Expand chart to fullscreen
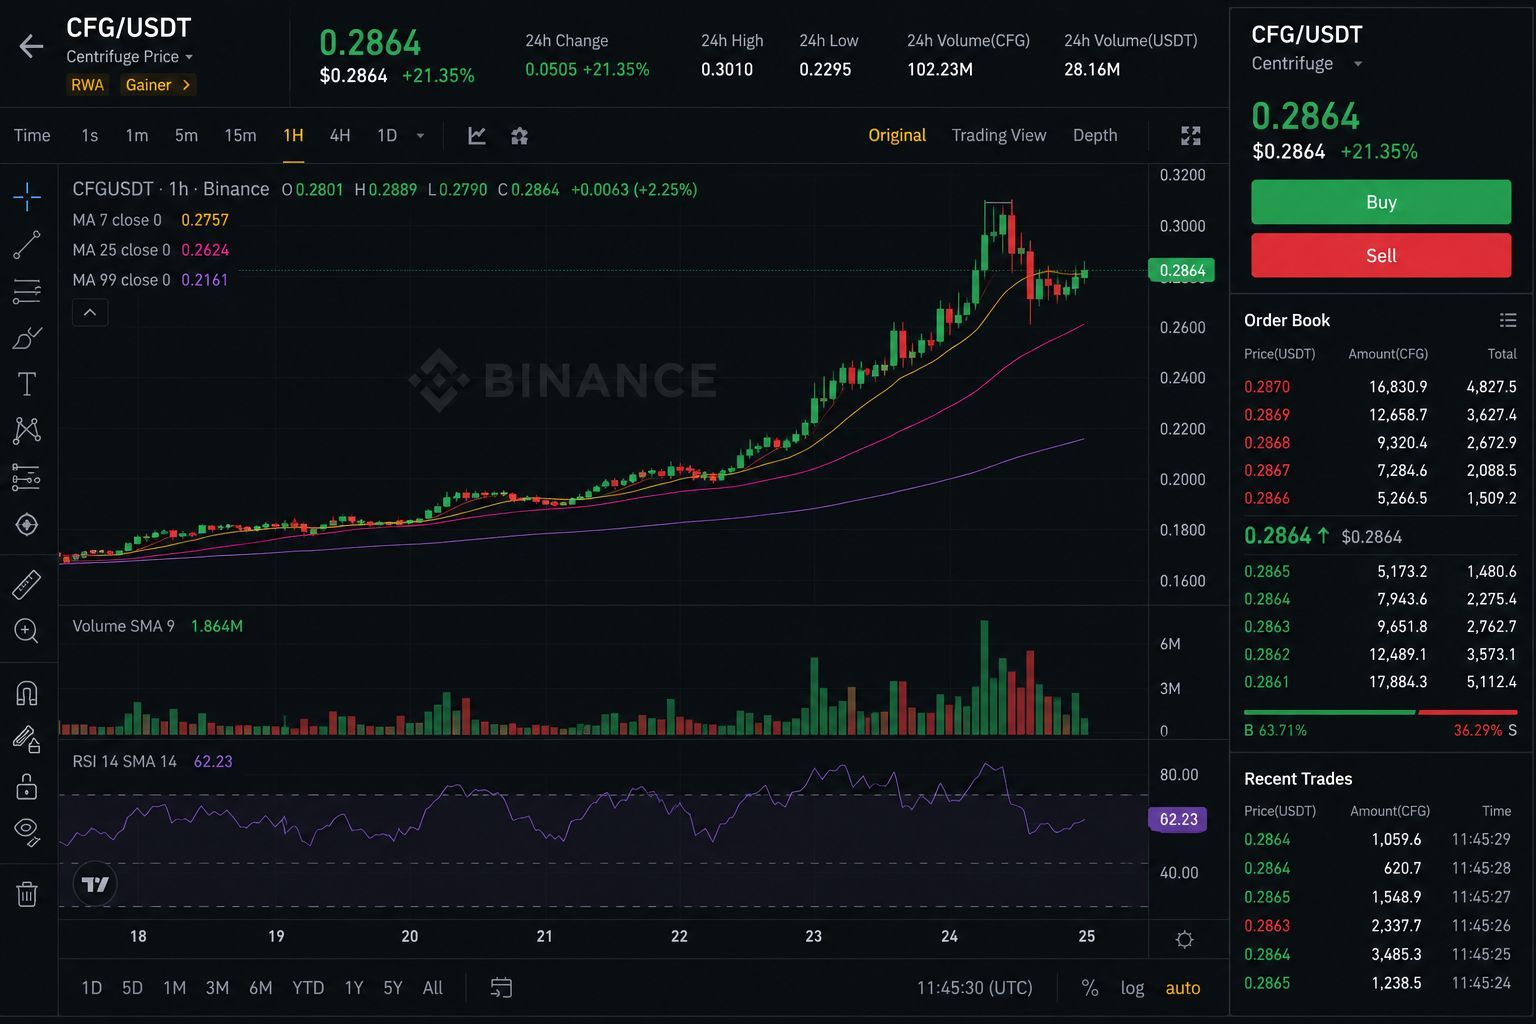Viewport: 1536px width, 1024px height. click(1190, 136)
